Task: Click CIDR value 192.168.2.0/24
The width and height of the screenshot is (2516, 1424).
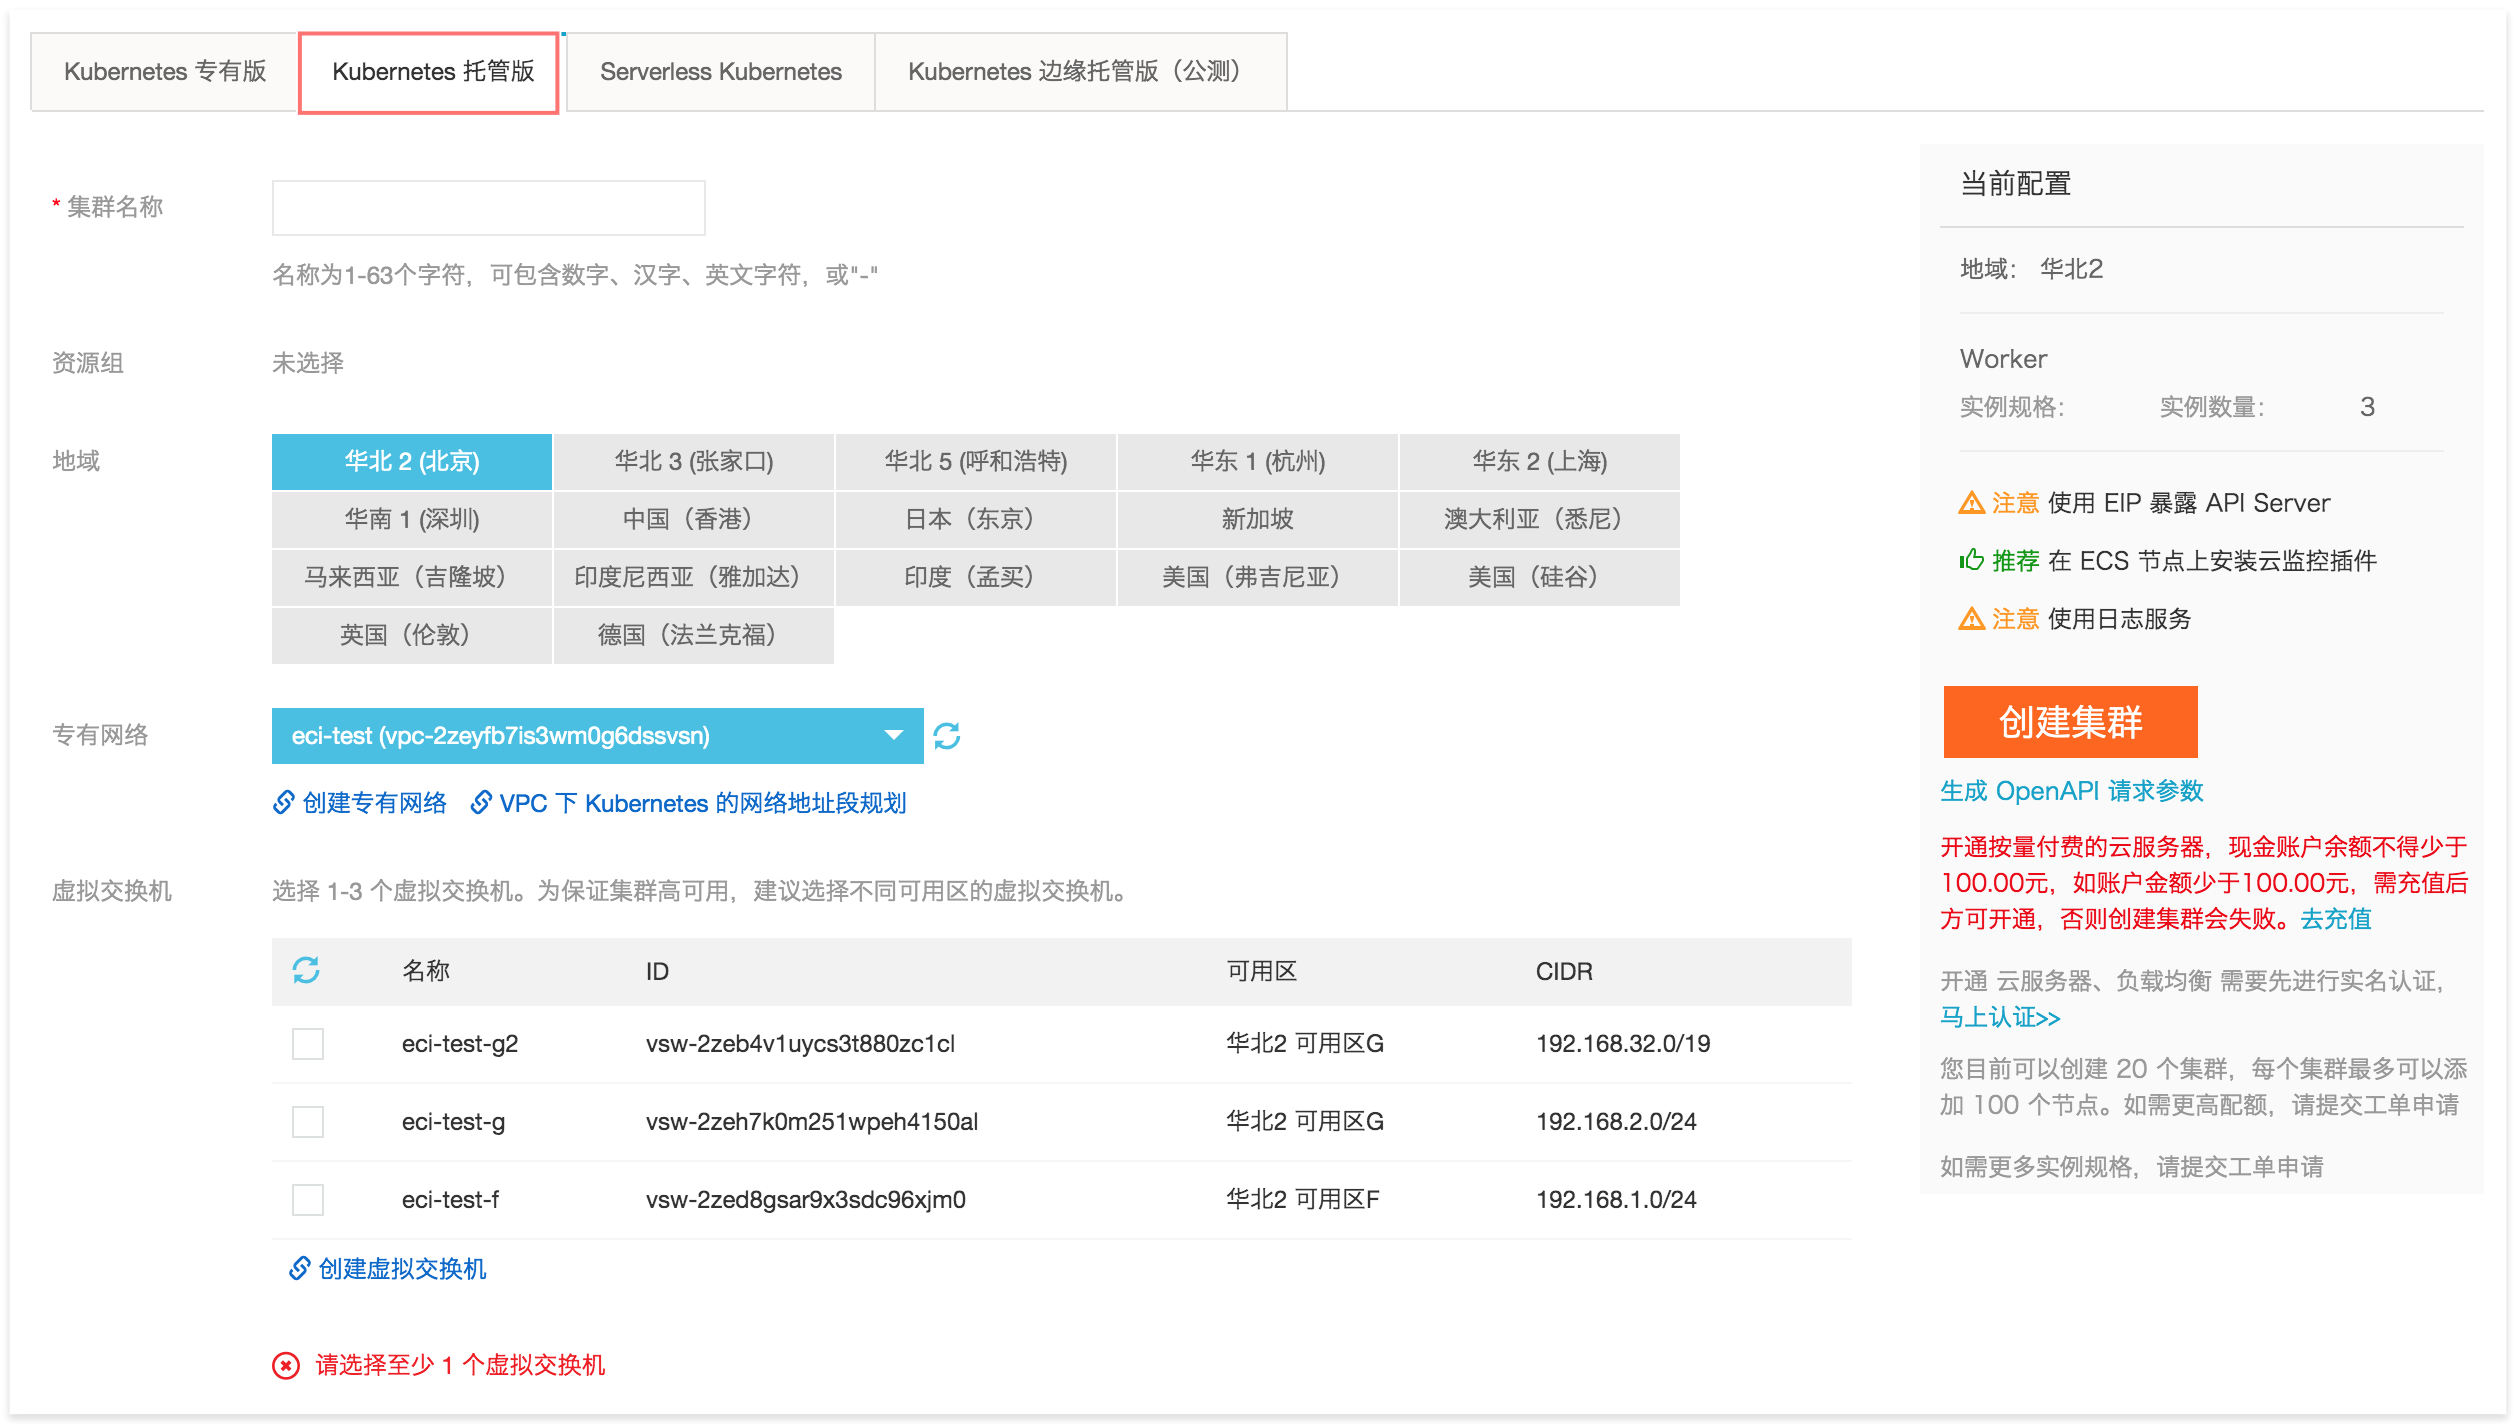Action: [x=1616, y=1122]
